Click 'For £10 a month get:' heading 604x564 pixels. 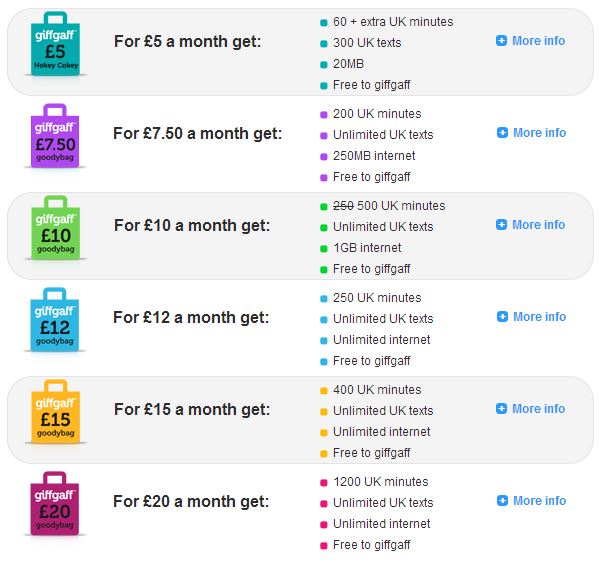click(x=192, y=226)
